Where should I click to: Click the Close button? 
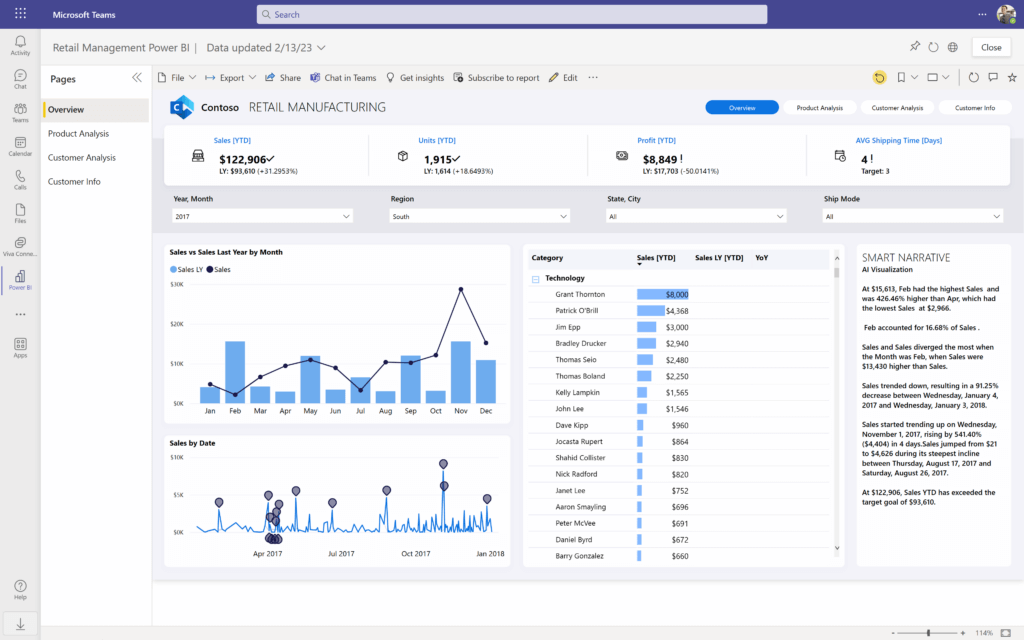pyautogui.click(x=991, y=47)
